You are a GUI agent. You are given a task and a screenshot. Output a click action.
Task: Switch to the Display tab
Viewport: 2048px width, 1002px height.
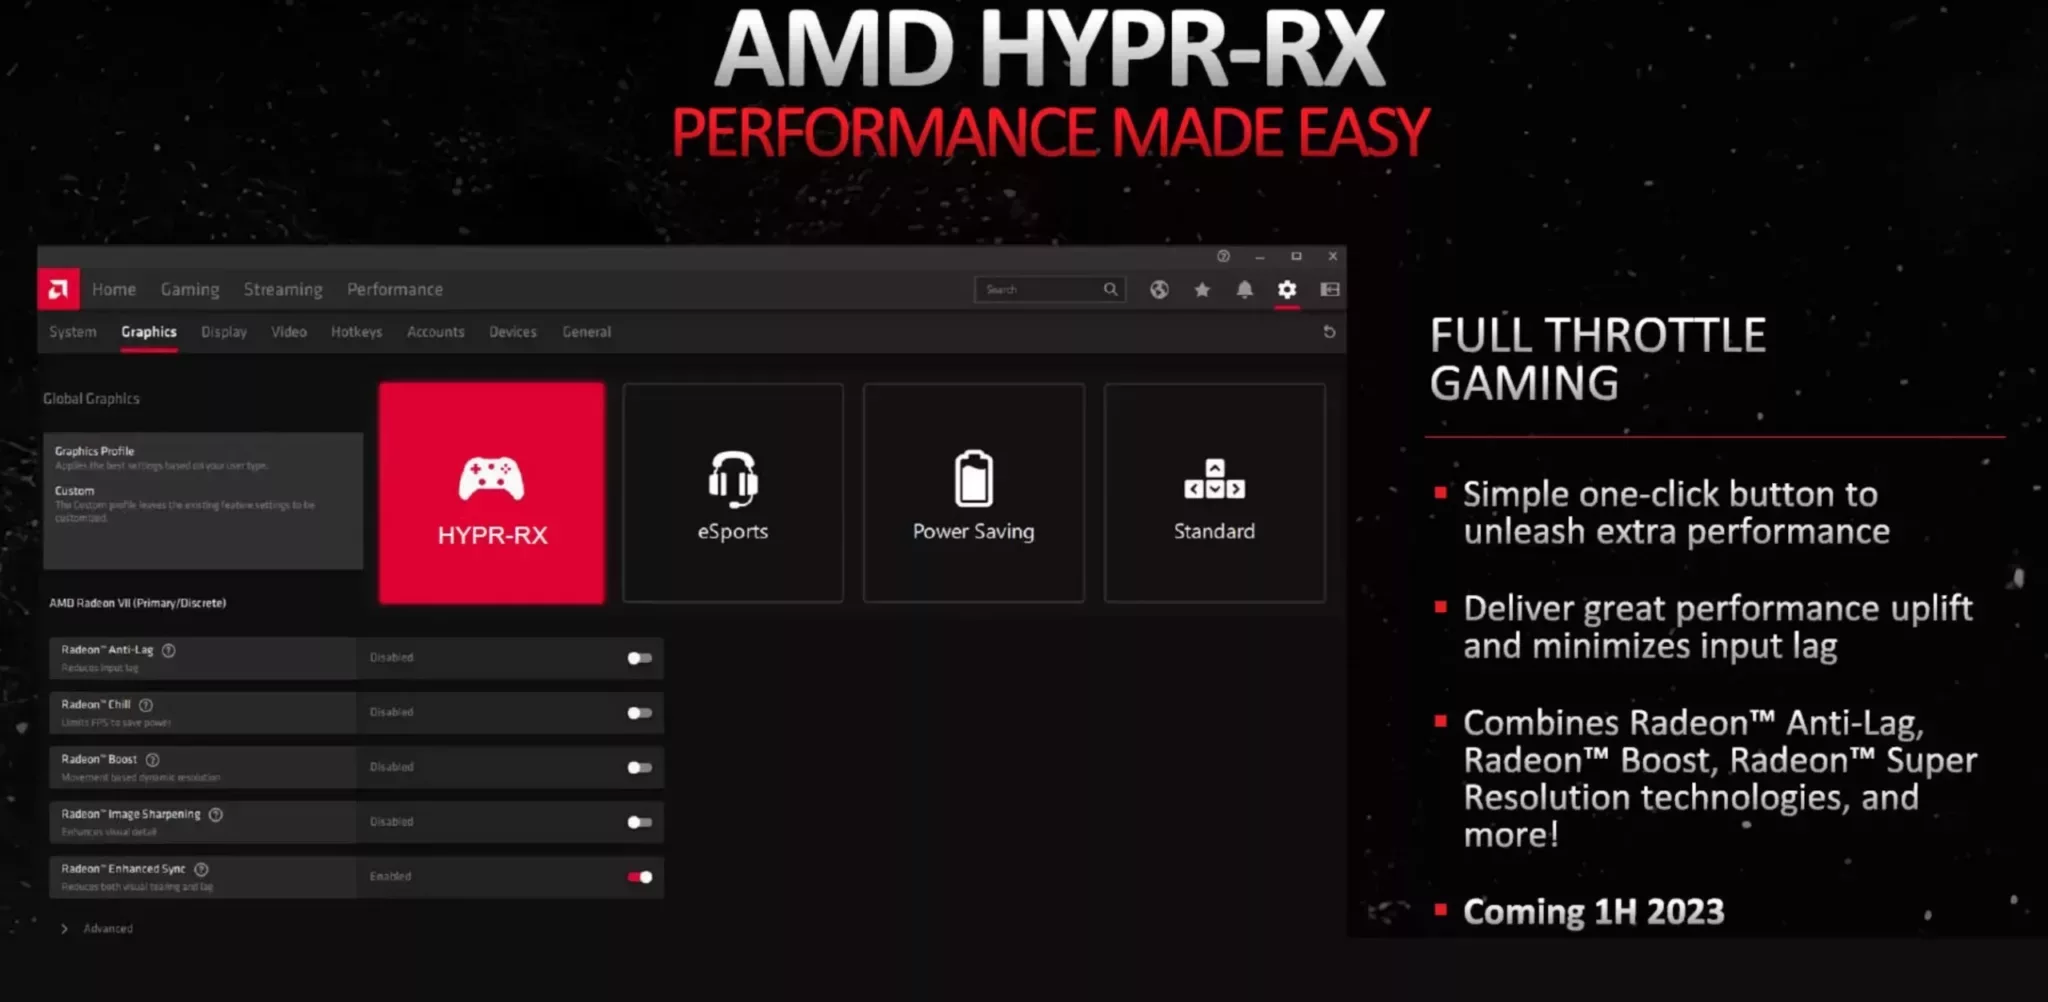[224, 332]
